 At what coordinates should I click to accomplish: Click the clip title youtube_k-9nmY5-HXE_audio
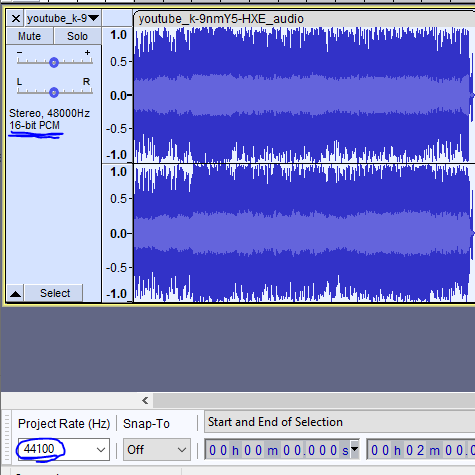[221, 19]
